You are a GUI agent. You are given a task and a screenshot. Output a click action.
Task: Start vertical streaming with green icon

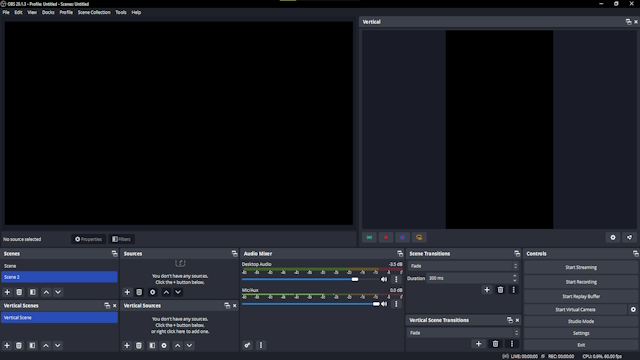click(x=369, y=238)
